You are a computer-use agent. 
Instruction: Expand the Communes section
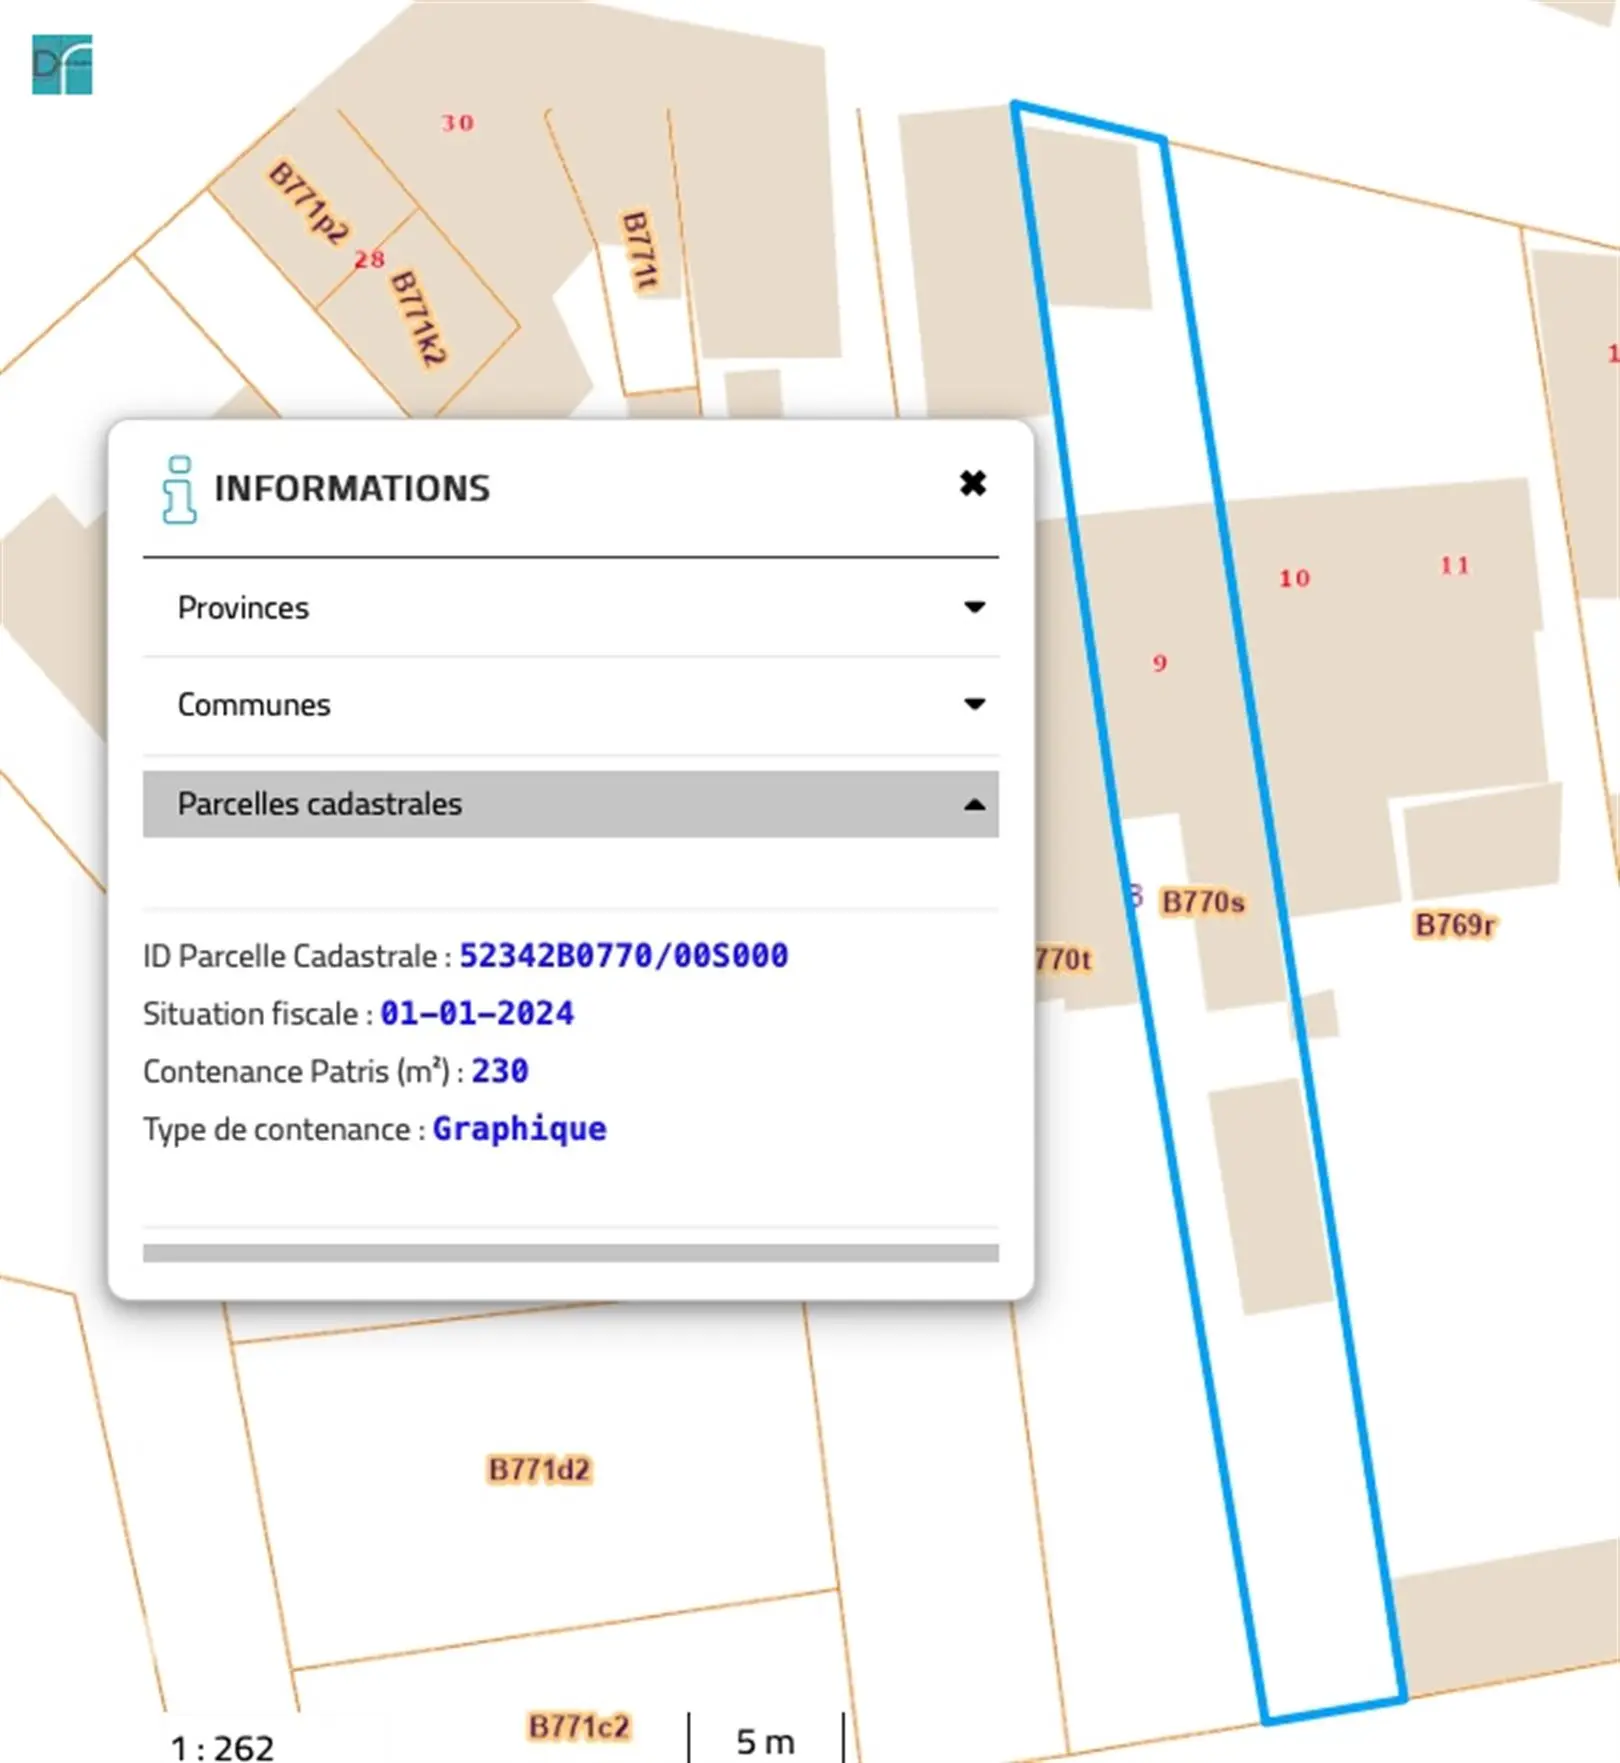(570, 705)
